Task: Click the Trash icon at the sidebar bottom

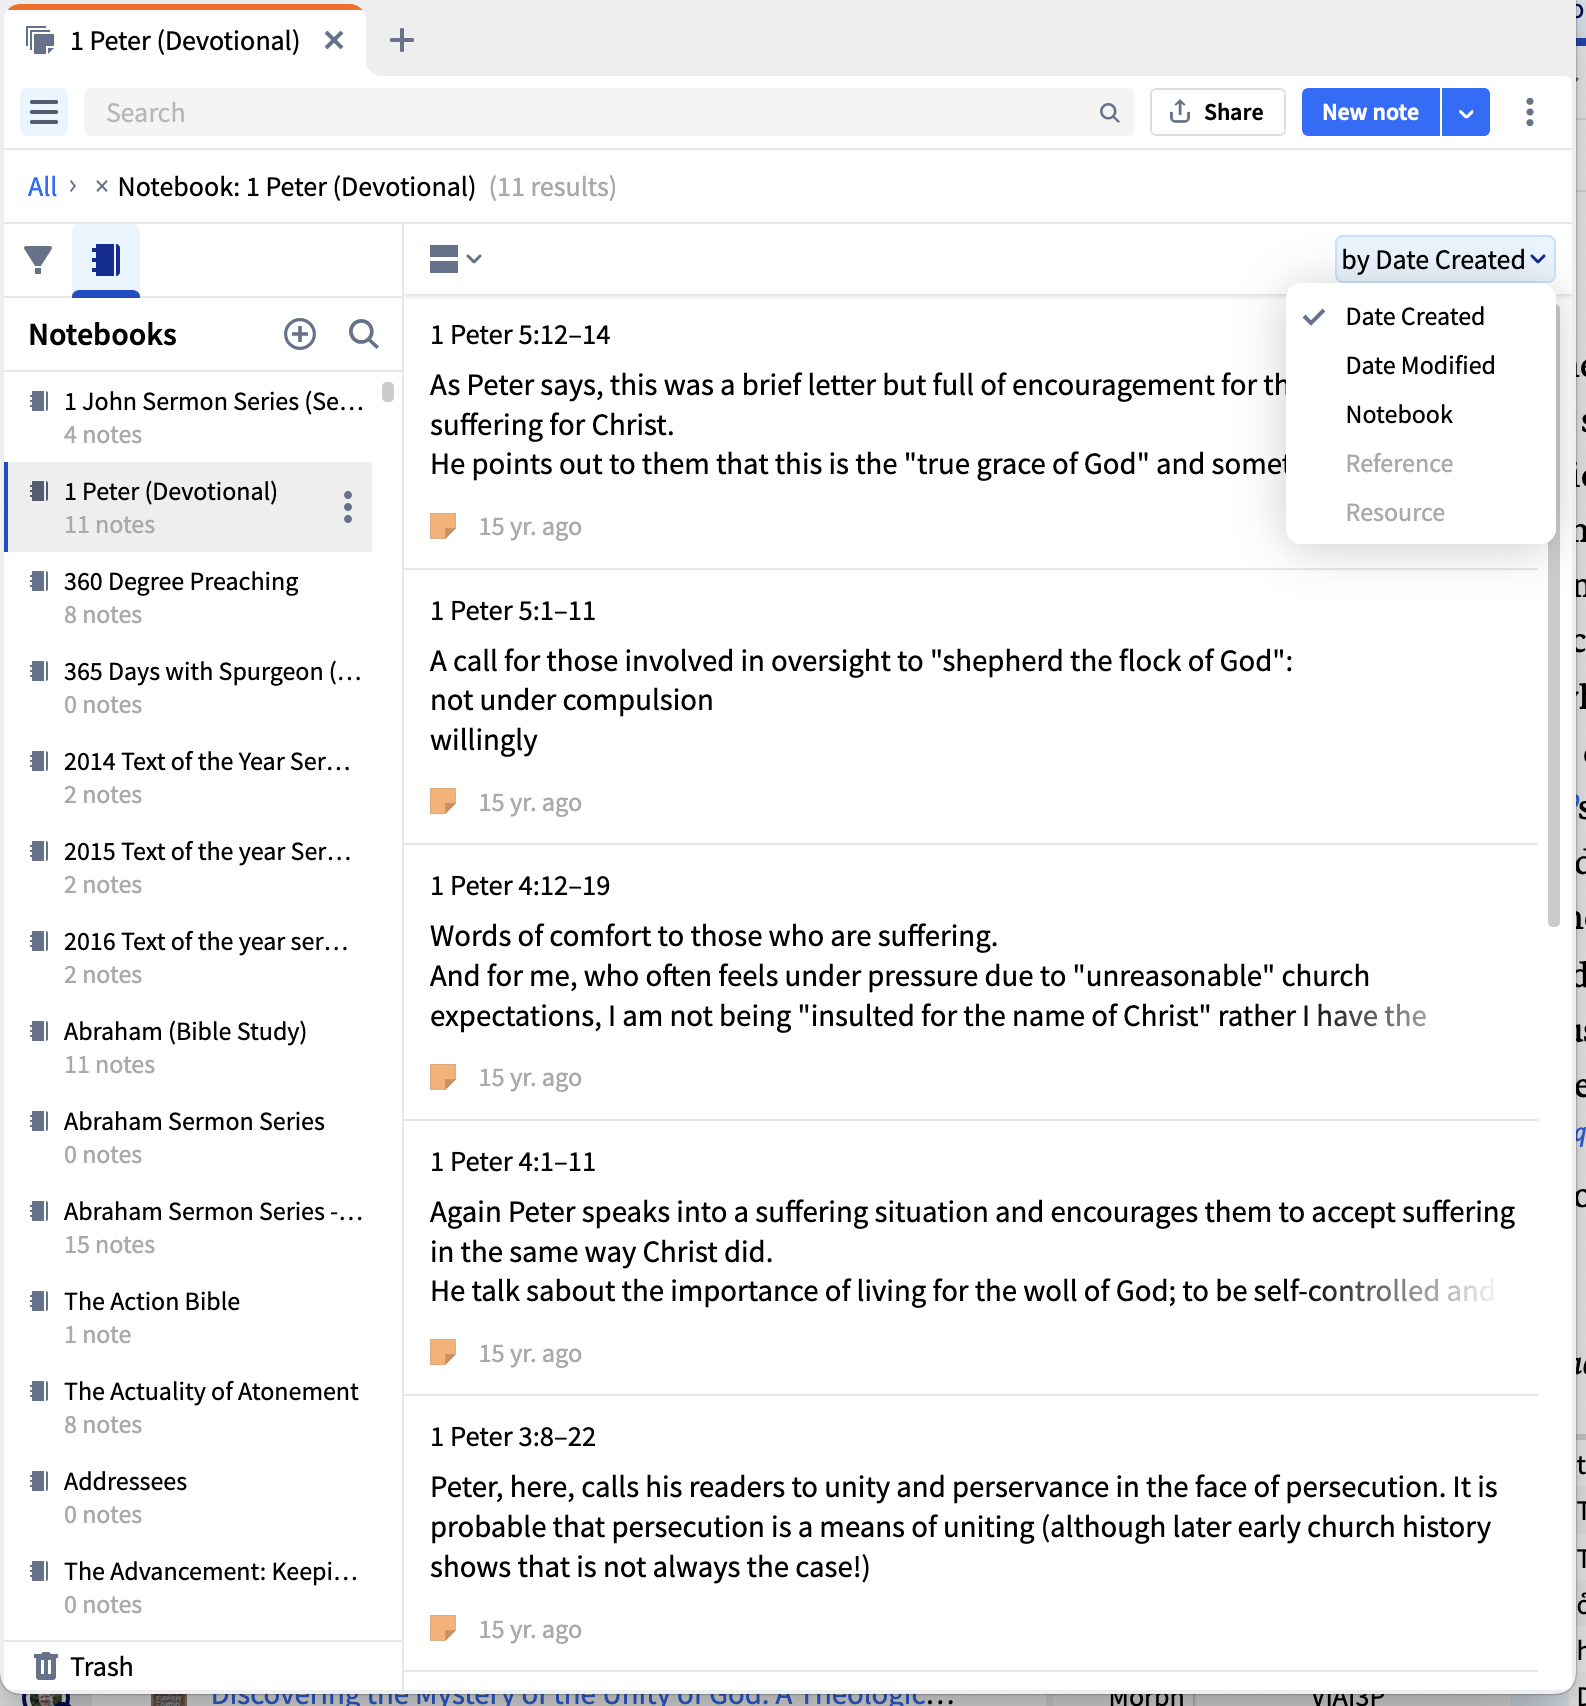Action: [46, 1666]
